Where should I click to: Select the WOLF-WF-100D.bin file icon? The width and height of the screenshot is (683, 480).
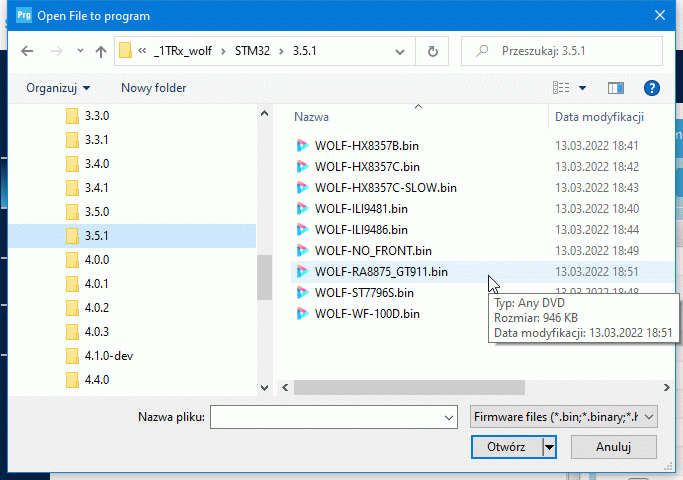[303, 313]
